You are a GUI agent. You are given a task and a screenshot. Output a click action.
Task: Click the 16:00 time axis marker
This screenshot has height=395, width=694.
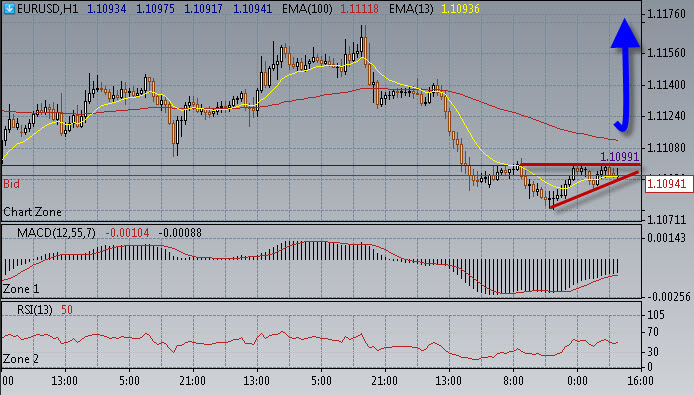[640, 381]
